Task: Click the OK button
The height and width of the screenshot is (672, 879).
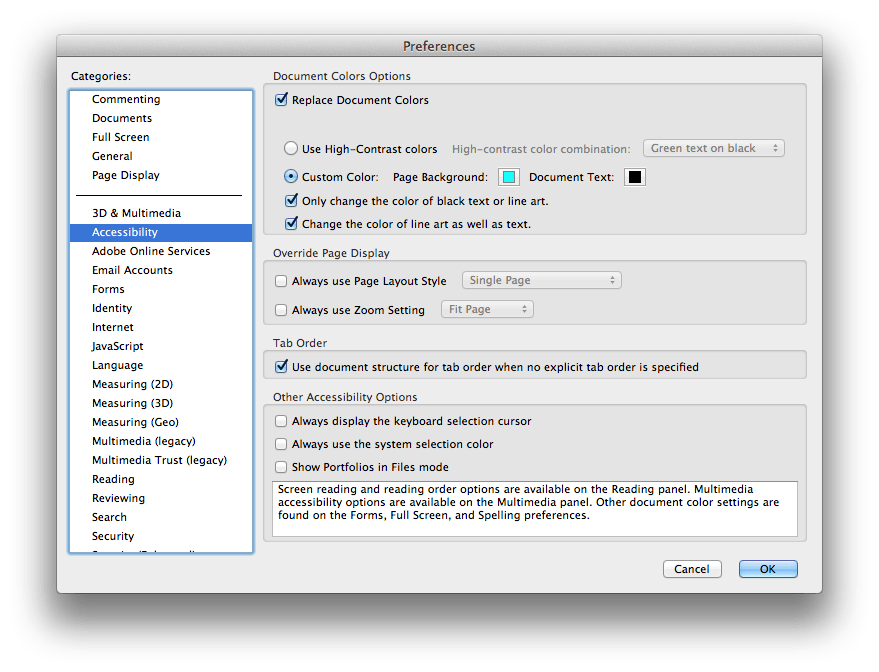Action: point(767,568)
